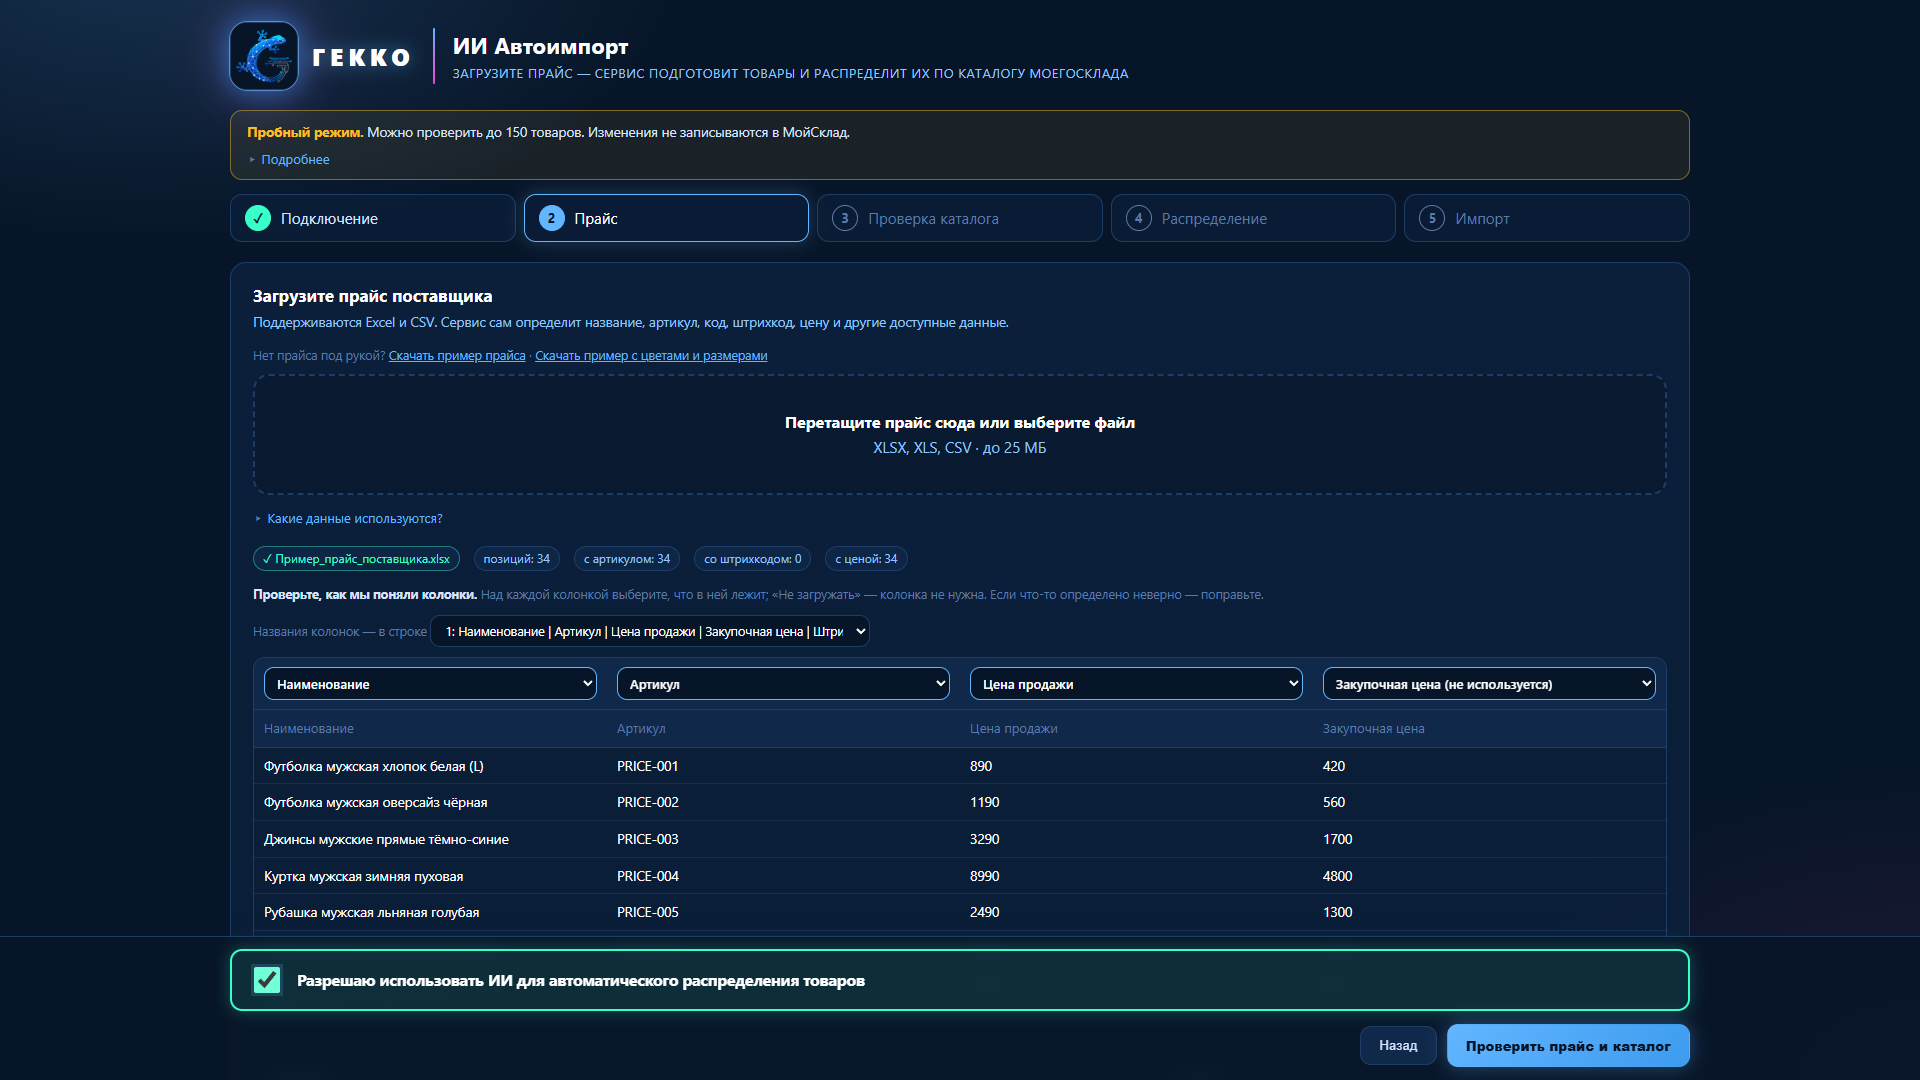This screenshot has width=1920, height=1080.
Task: Click the Назад button
Action: point(1398,1045)
